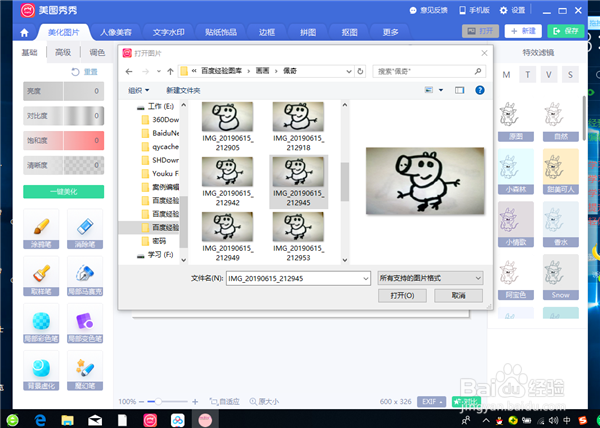The height and width of the screenshot is (428, 600).
Task: Select the 背景虚化 blur tool
Action: [41, 370]
